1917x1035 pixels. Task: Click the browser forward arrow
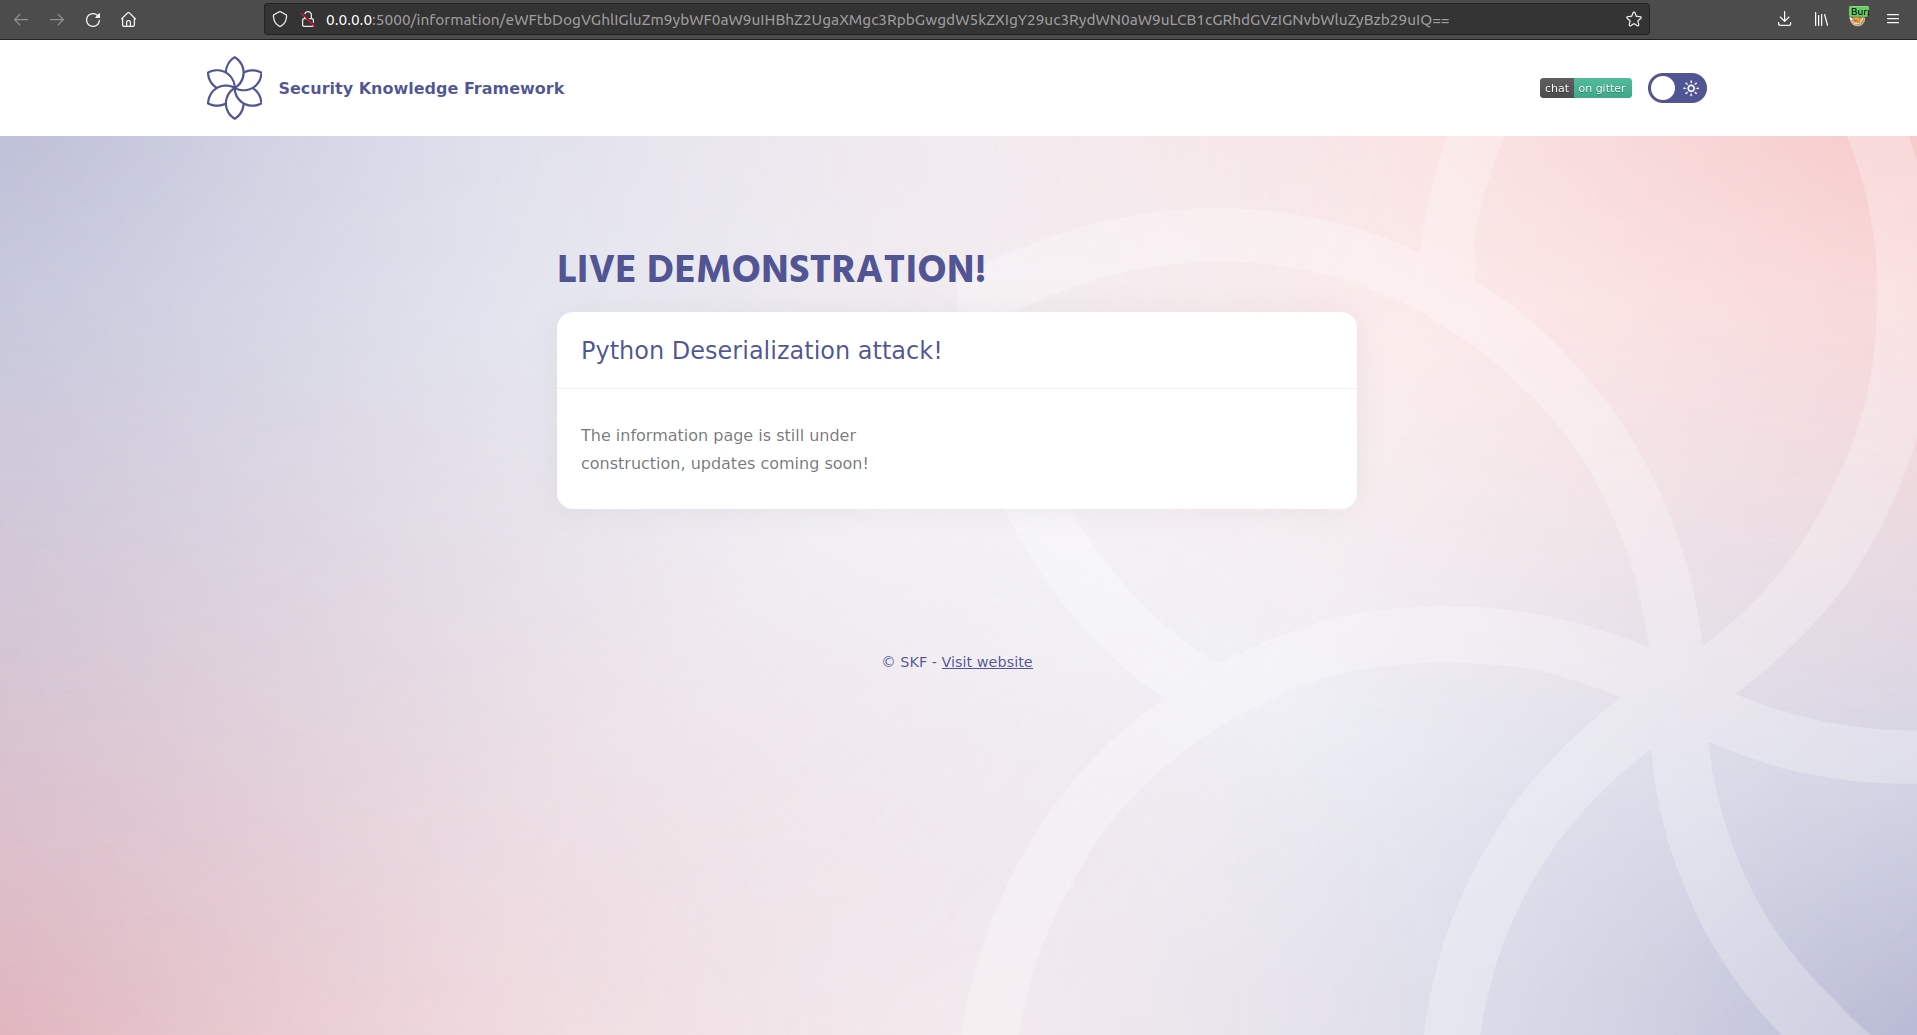pos(57,19)
